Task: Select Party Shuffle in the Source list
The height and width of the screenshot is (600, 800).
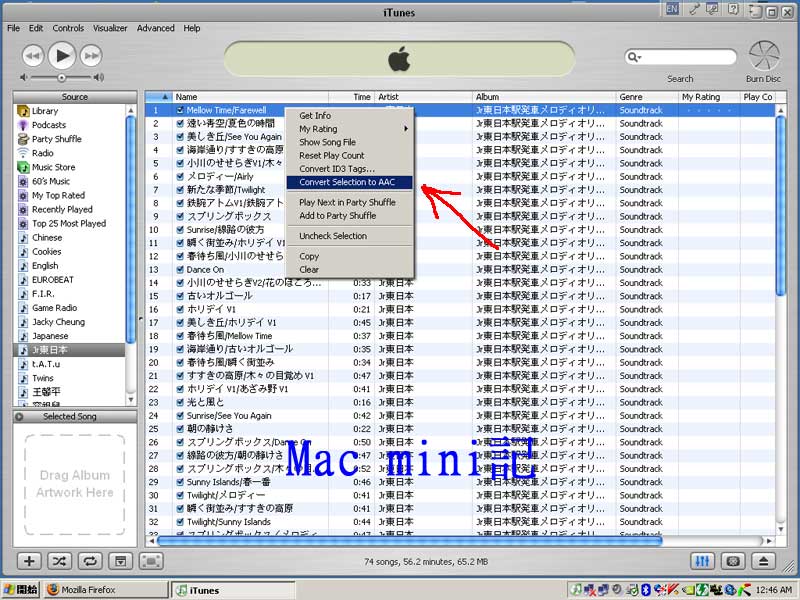Action: 54,139
